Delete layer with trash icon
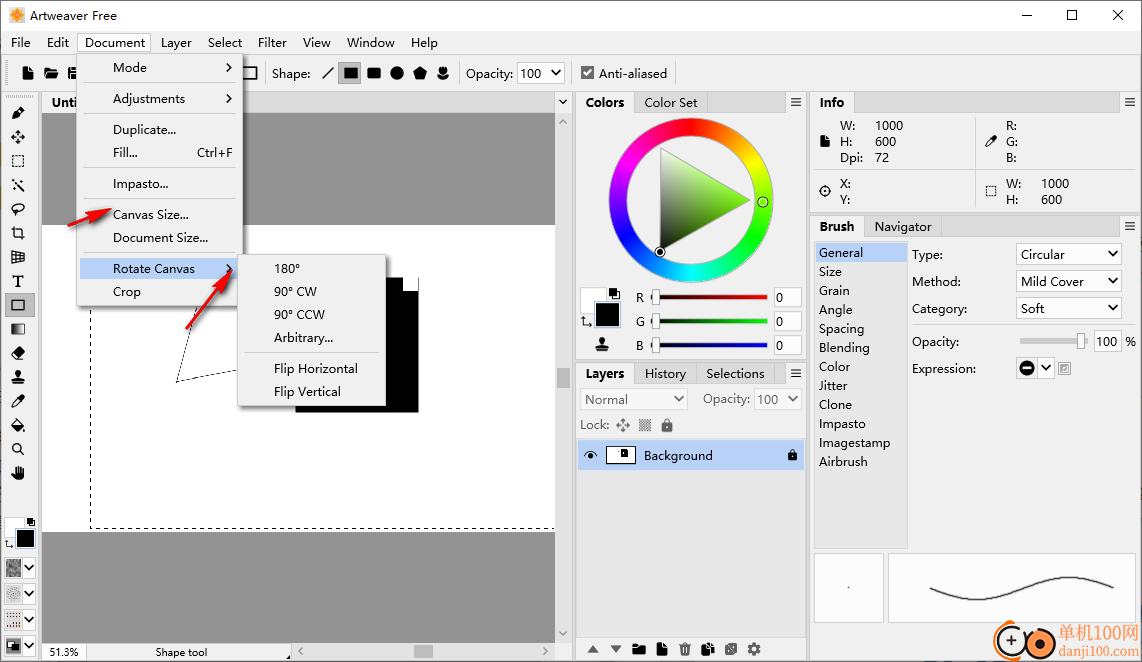The height and width of the screenshot is (662, 1142). click(685, 649)
